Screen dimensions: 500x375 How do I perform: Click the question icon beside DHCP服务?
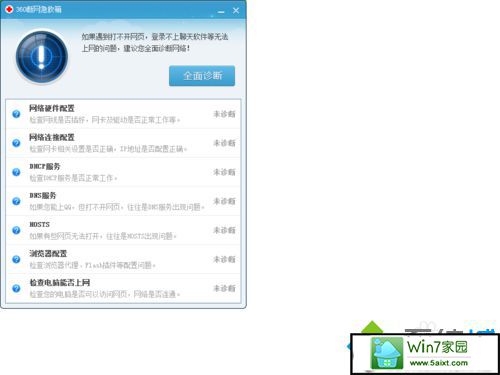point(16,172)
